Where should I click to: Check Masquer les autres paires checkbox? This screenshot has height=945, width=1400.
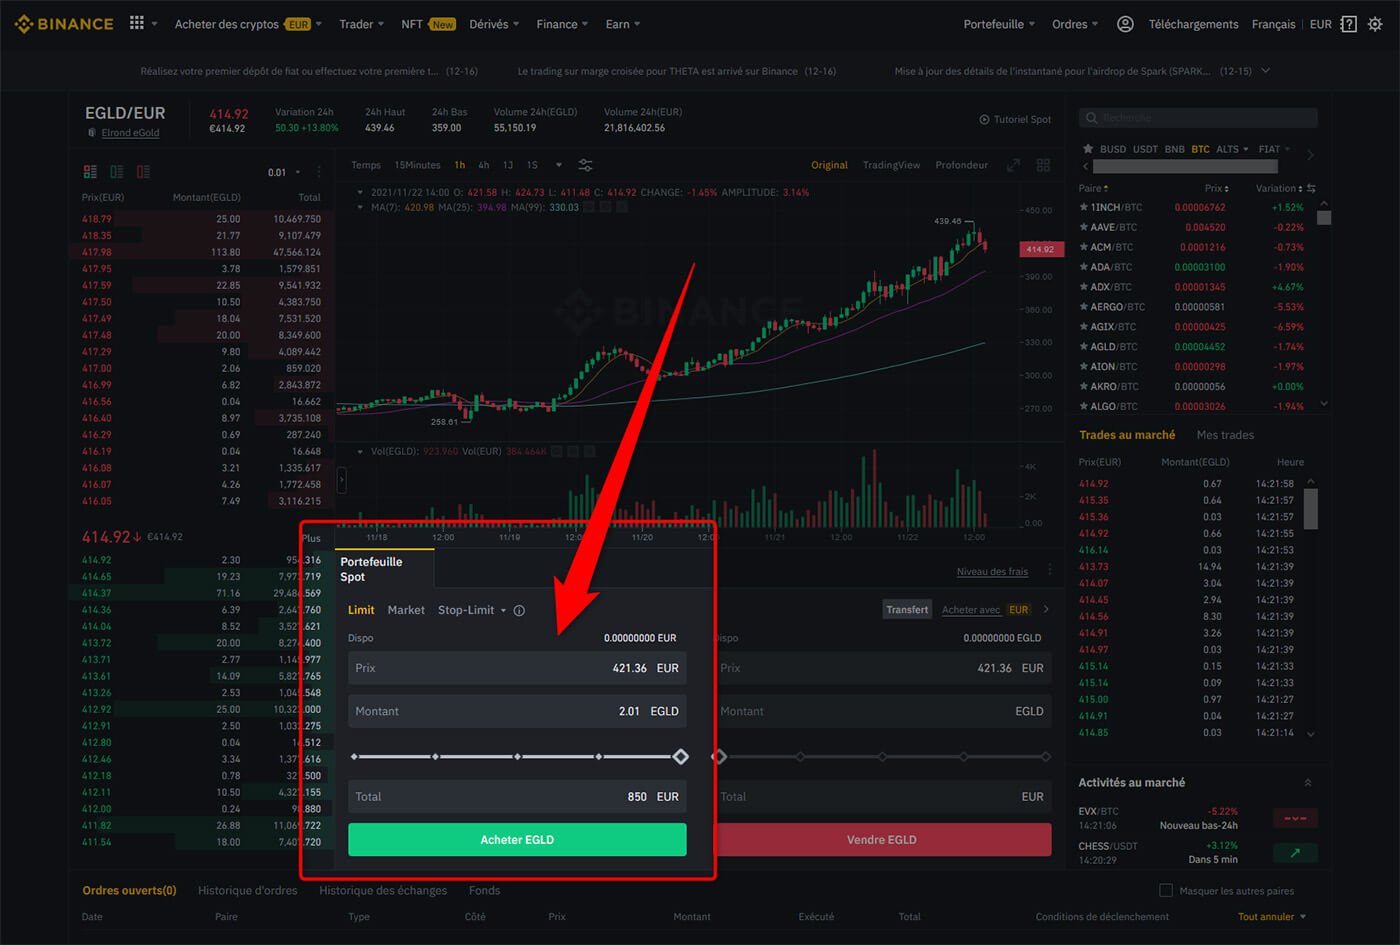[1165, 890]
